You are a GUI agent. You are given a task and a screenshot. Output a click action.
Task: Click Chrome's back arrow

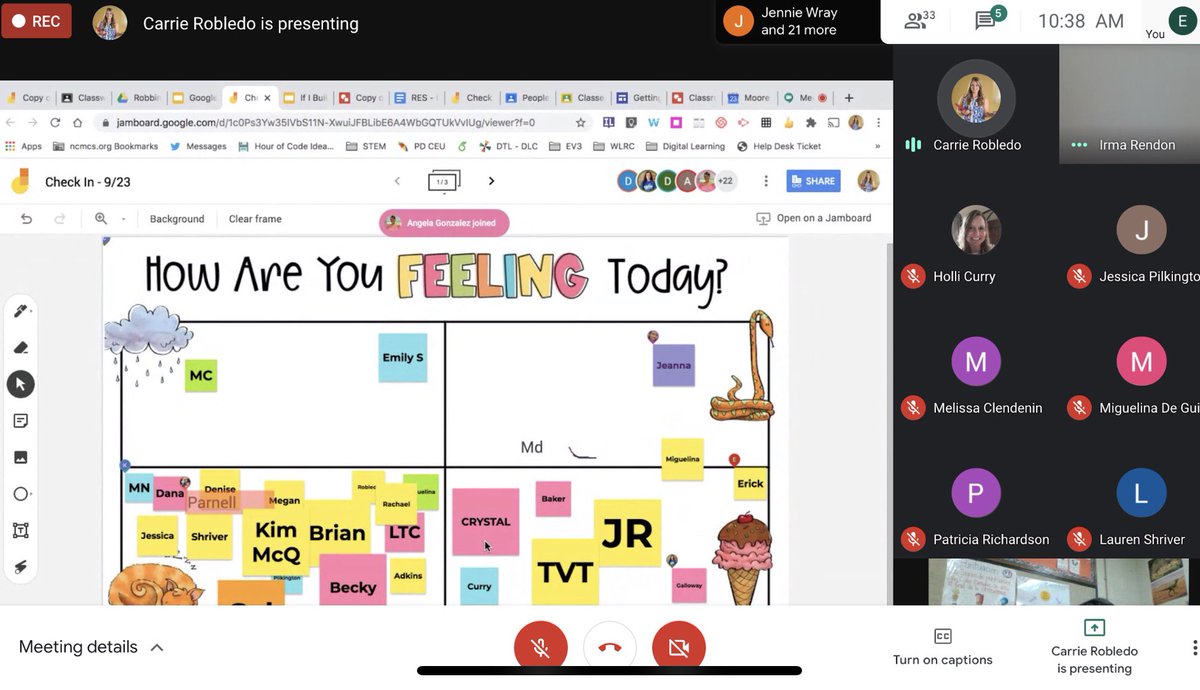tap(11, 123)
